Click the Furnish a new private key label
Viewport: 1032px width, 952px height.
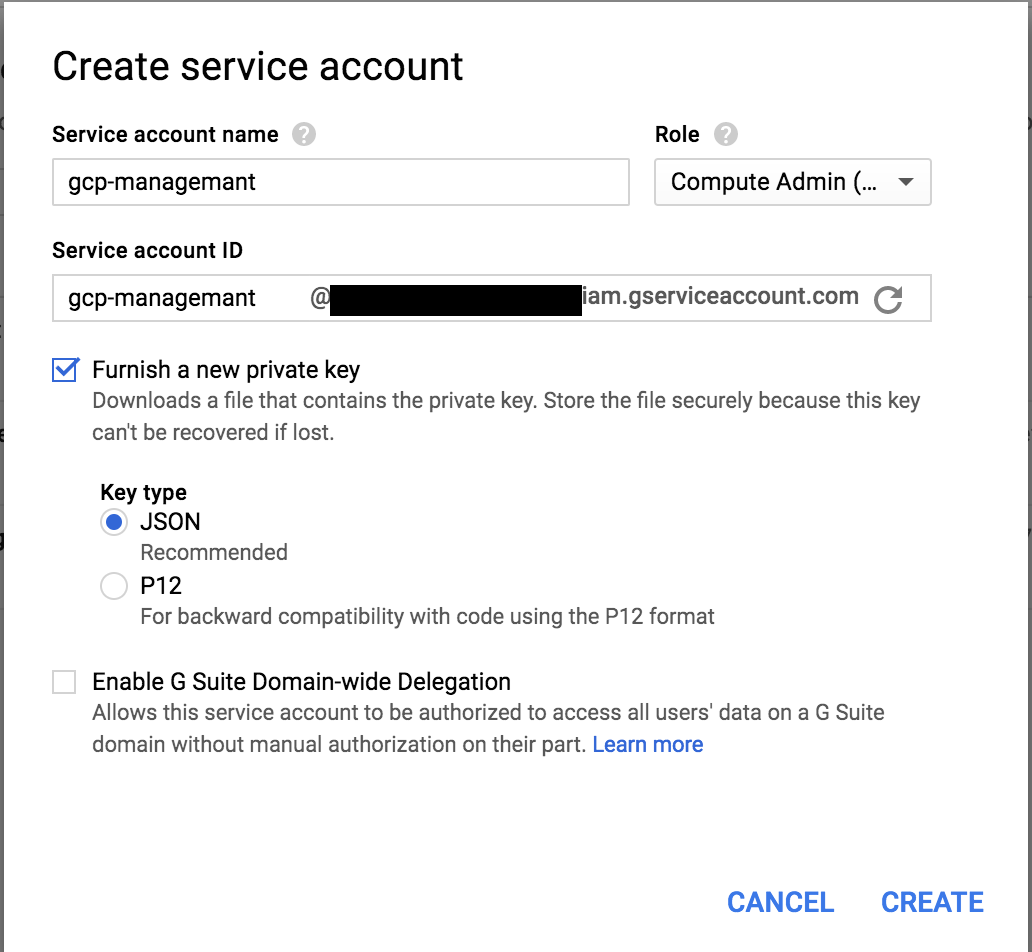(226, 370)
